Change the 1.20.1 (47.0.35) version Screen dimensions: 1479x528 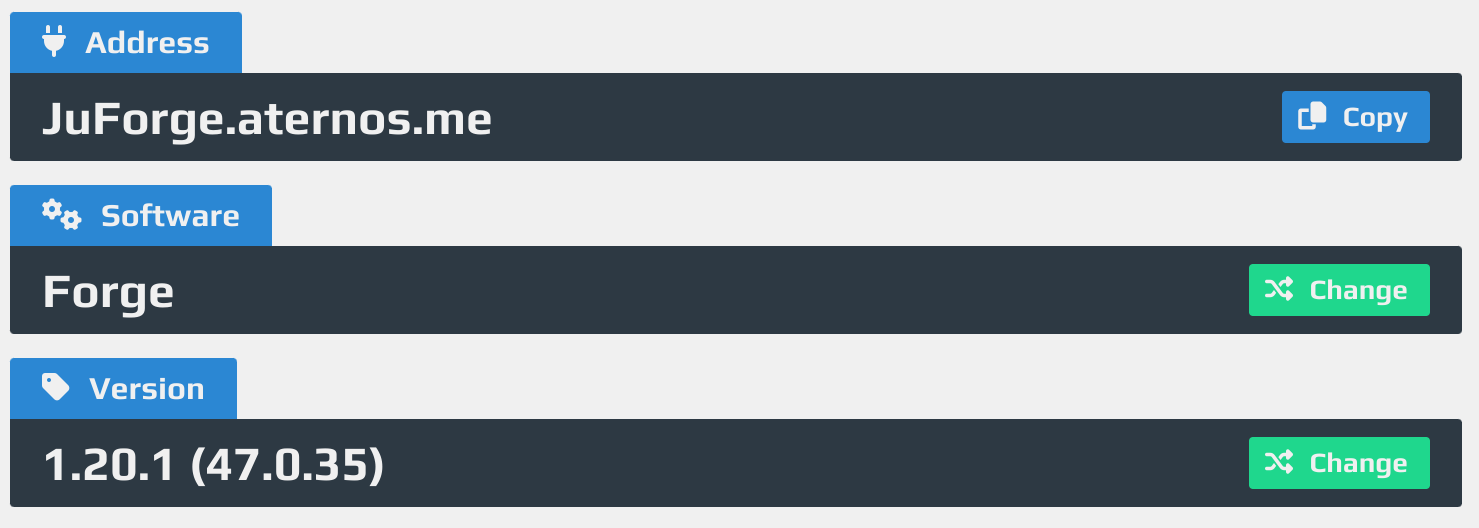pos(1339,463)
